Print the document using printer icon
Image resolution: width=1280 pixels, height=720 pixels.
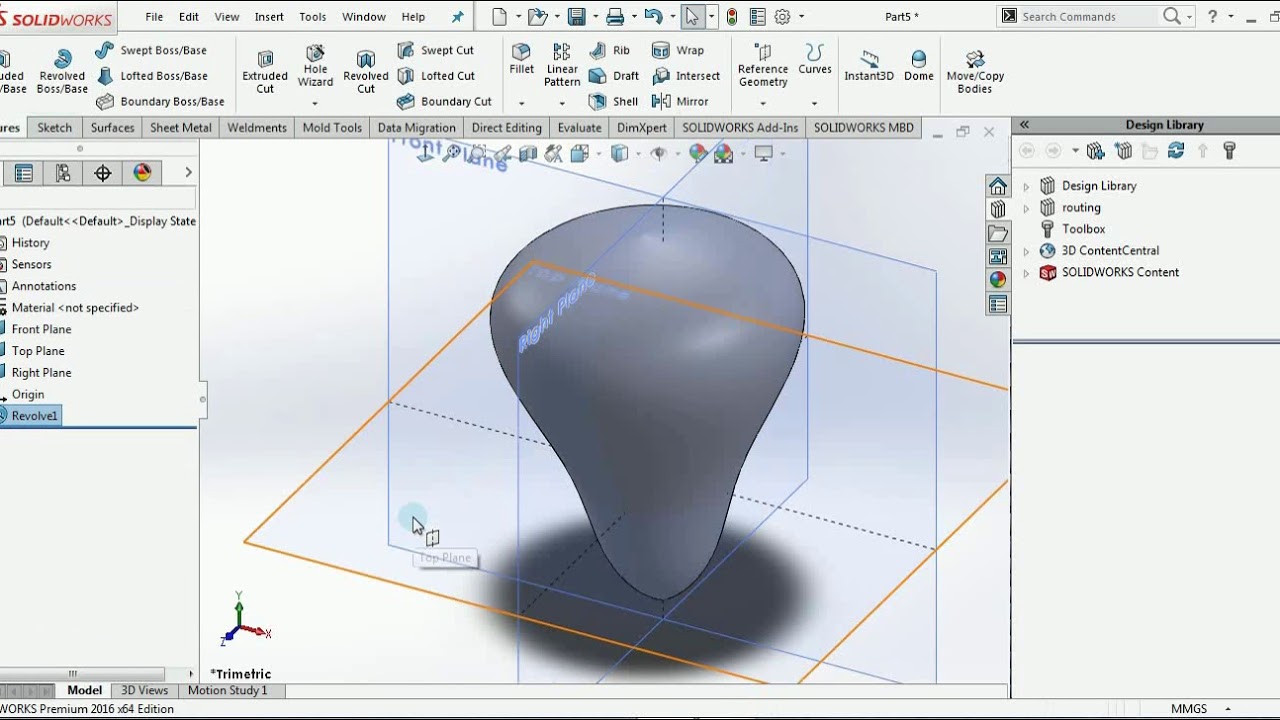point(615,16)
